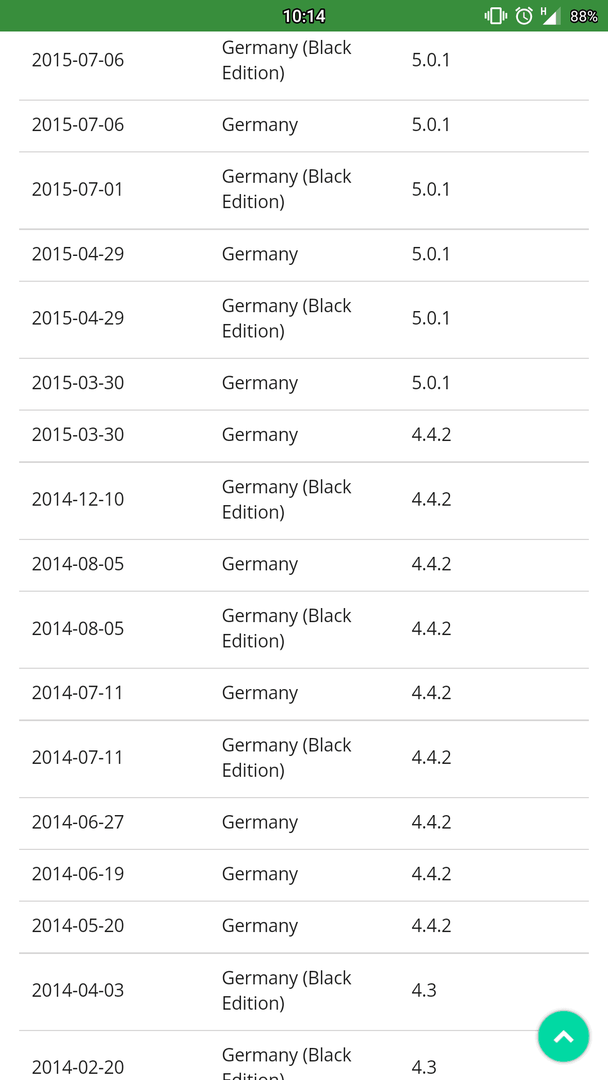The image size is (608, 1080).
Task: Tap the alarm clock icon in status bar
Action: [524, 16]
